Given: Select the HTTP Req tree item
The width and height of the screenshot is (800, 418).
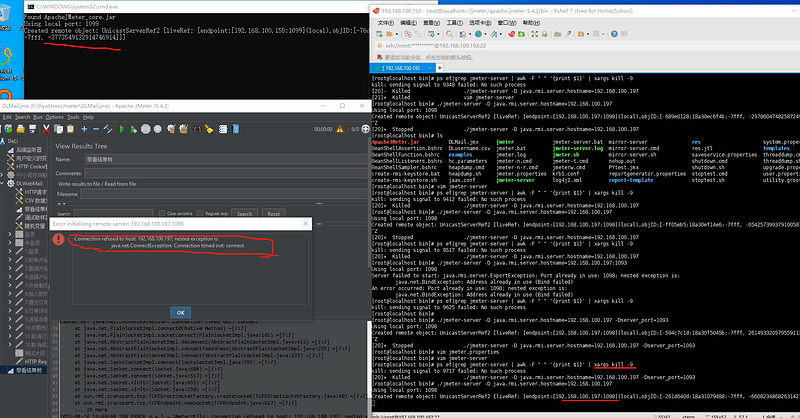Looking at the screenshot, I should coord(35,361).
